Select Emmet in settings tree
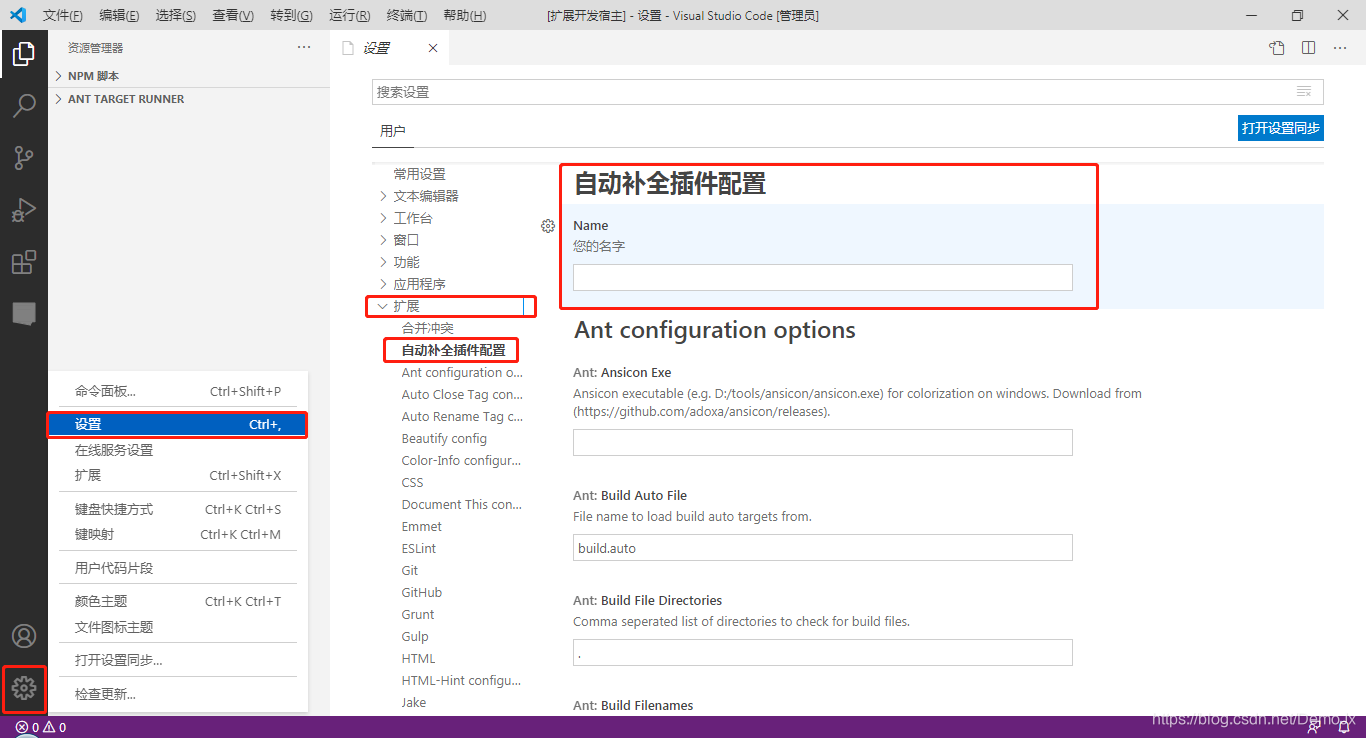 pyautogui.click(x=422, y=526)
